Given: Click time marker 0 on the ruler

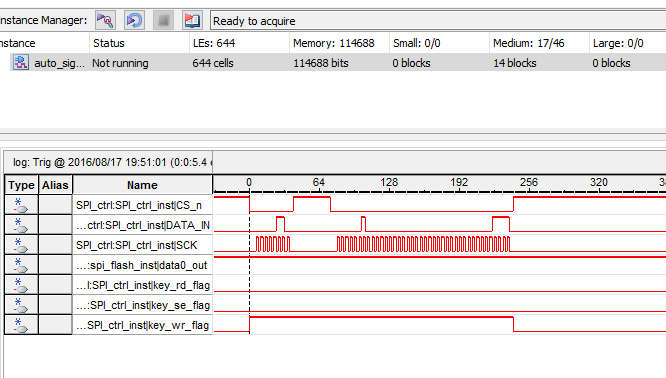Looking at the screenshot, I should click(x=249, y=182).
